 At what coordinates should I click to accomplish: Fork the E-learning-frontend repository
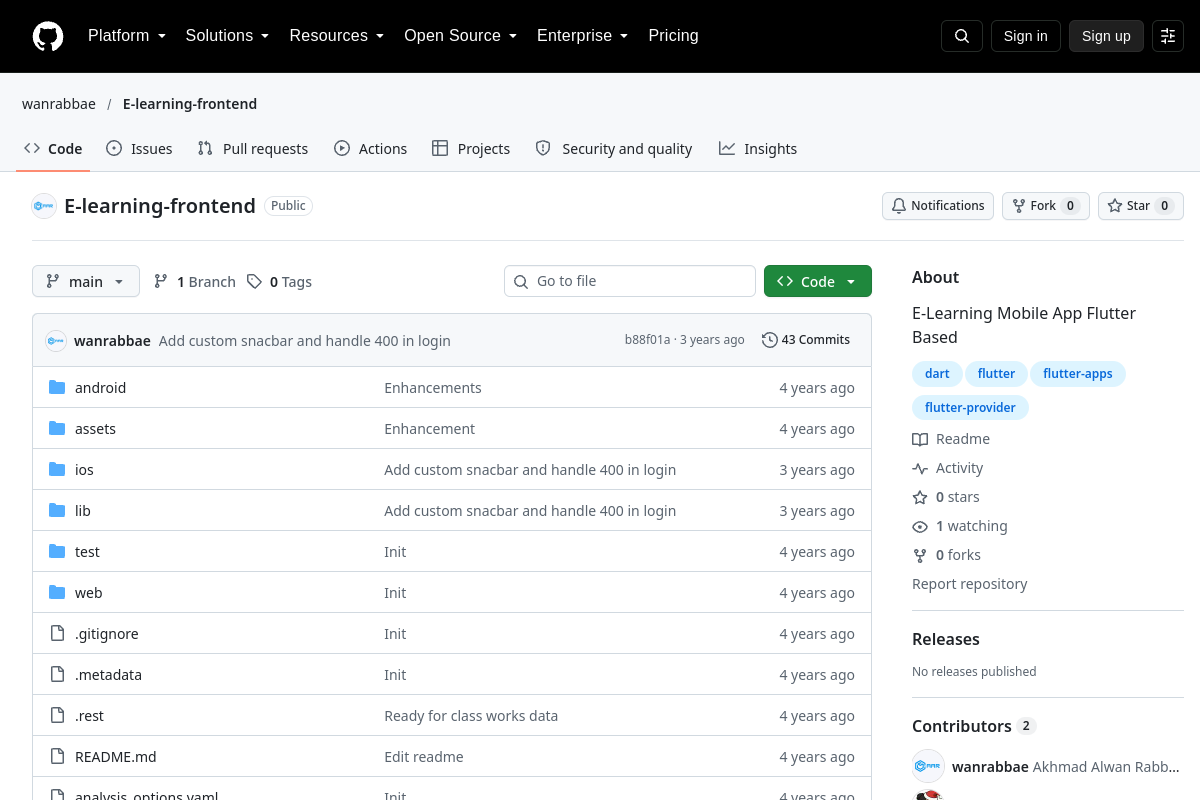(x=1046, y=206)
